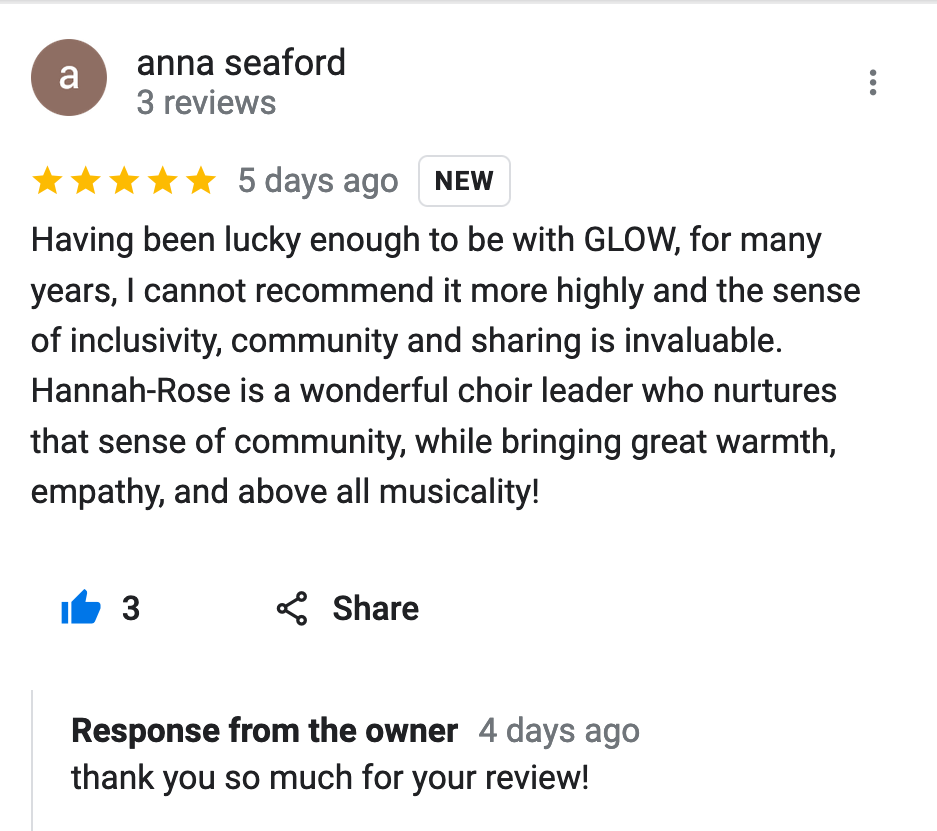Click the "Share" text label
This screenshot has width=937, height=831.
(376, 609)
